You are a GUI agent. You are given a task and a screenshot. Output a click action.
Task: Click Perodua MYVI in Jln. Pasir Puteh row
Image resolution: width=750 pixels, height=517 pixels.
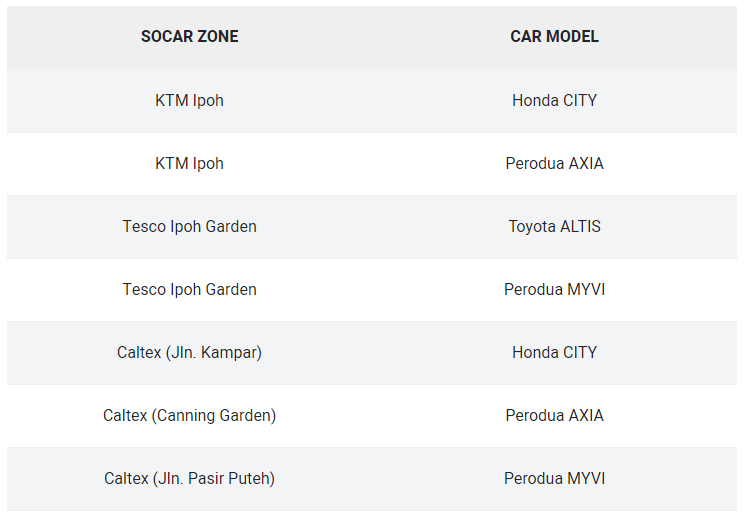(554, 478)
